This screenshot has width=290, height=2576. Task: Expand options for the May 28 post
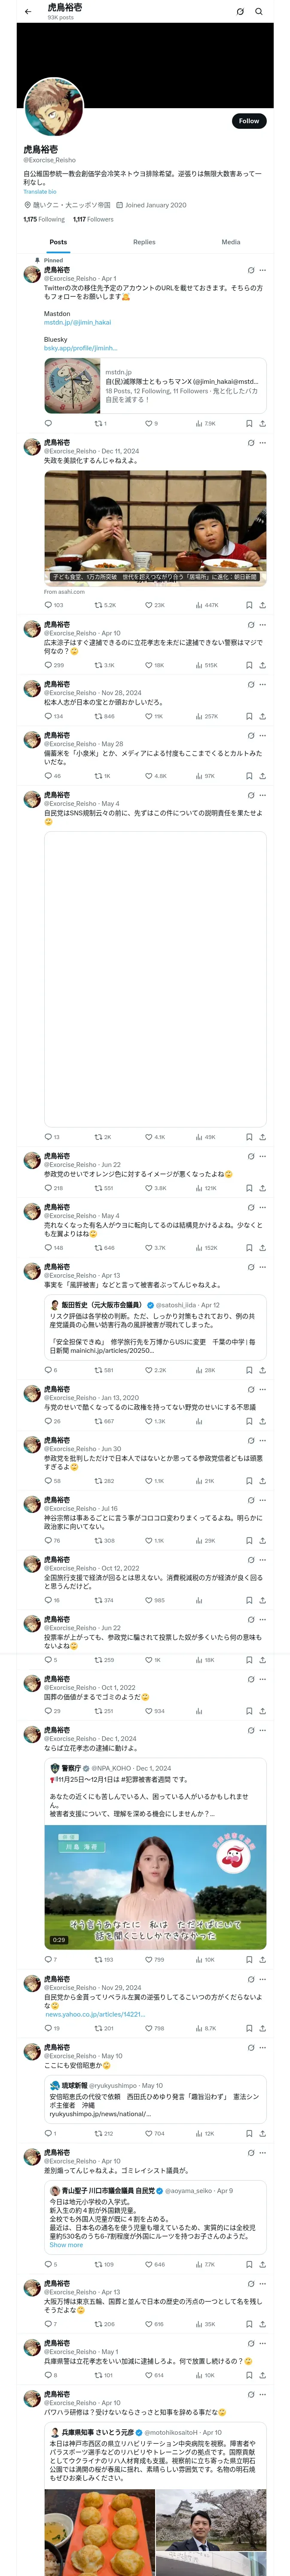pos(263,736)
